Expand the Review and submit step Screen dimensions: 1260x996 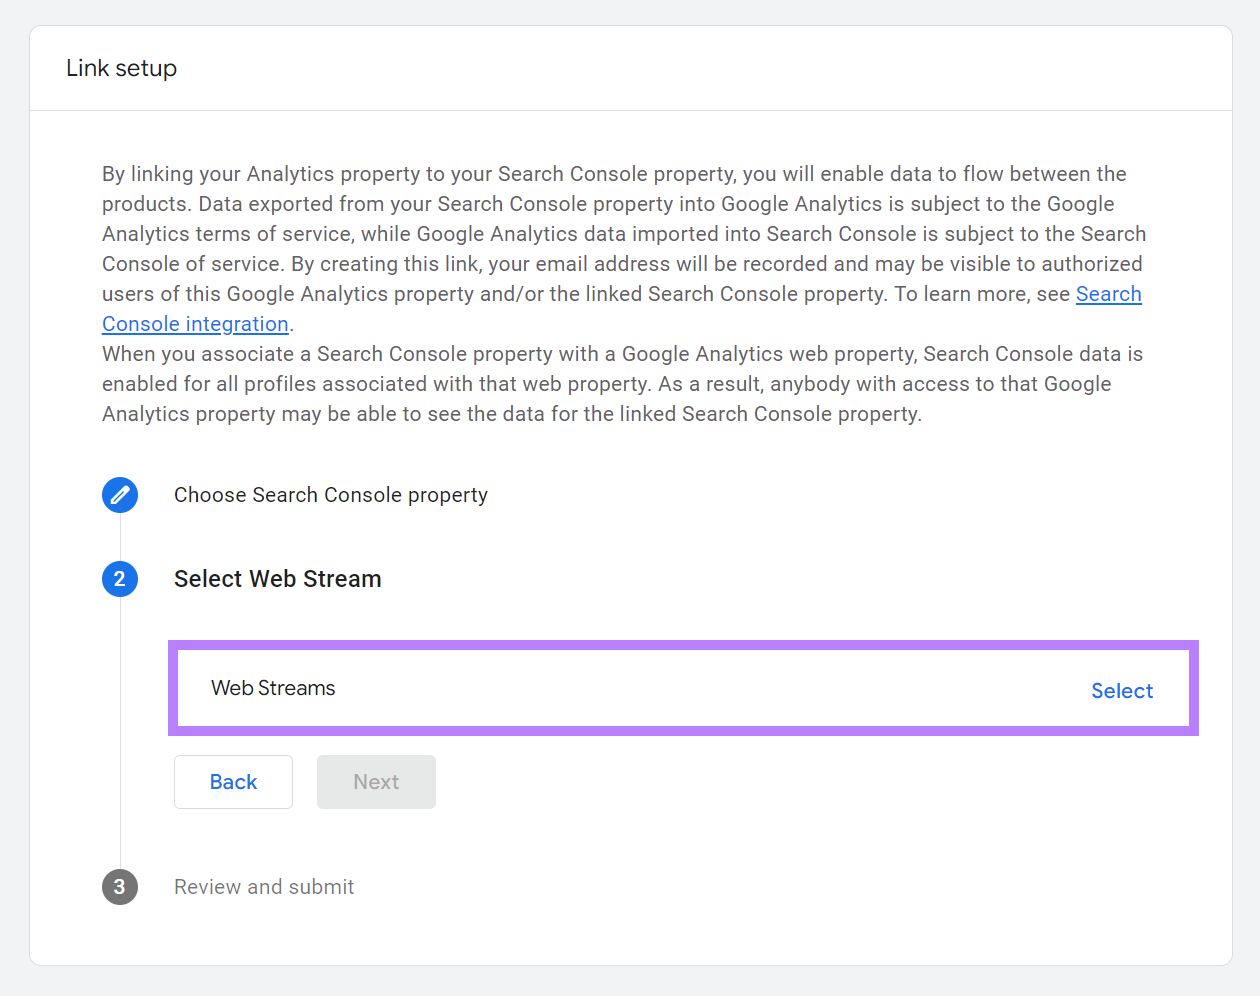264,887
